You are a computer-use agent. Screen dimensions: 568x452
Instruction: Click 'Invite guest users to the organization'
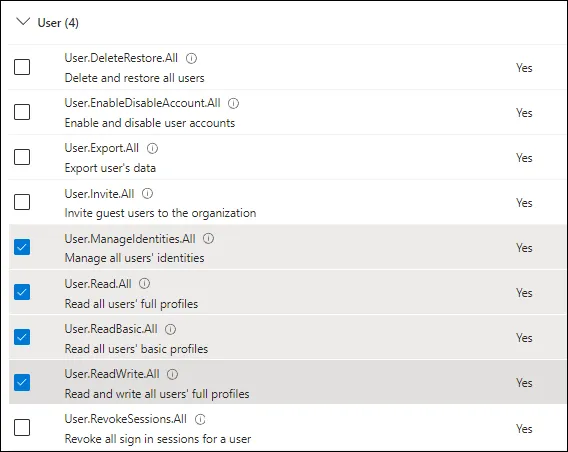(160, 213)
